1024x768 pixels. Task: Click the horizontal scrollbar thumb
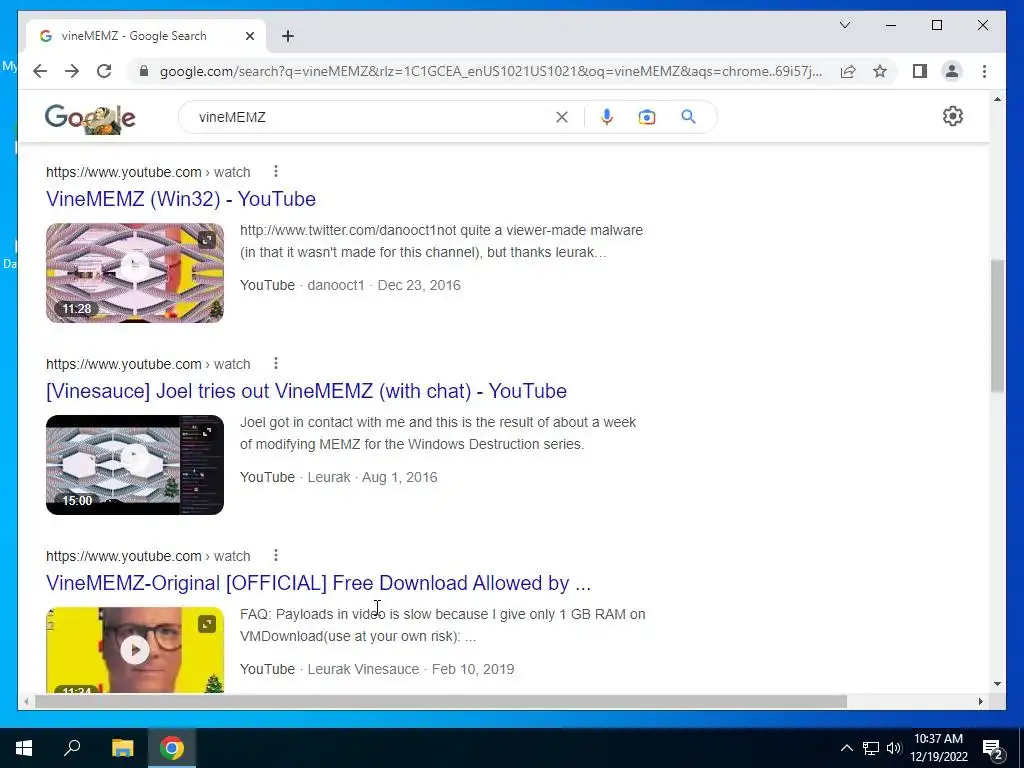point(441,701)
